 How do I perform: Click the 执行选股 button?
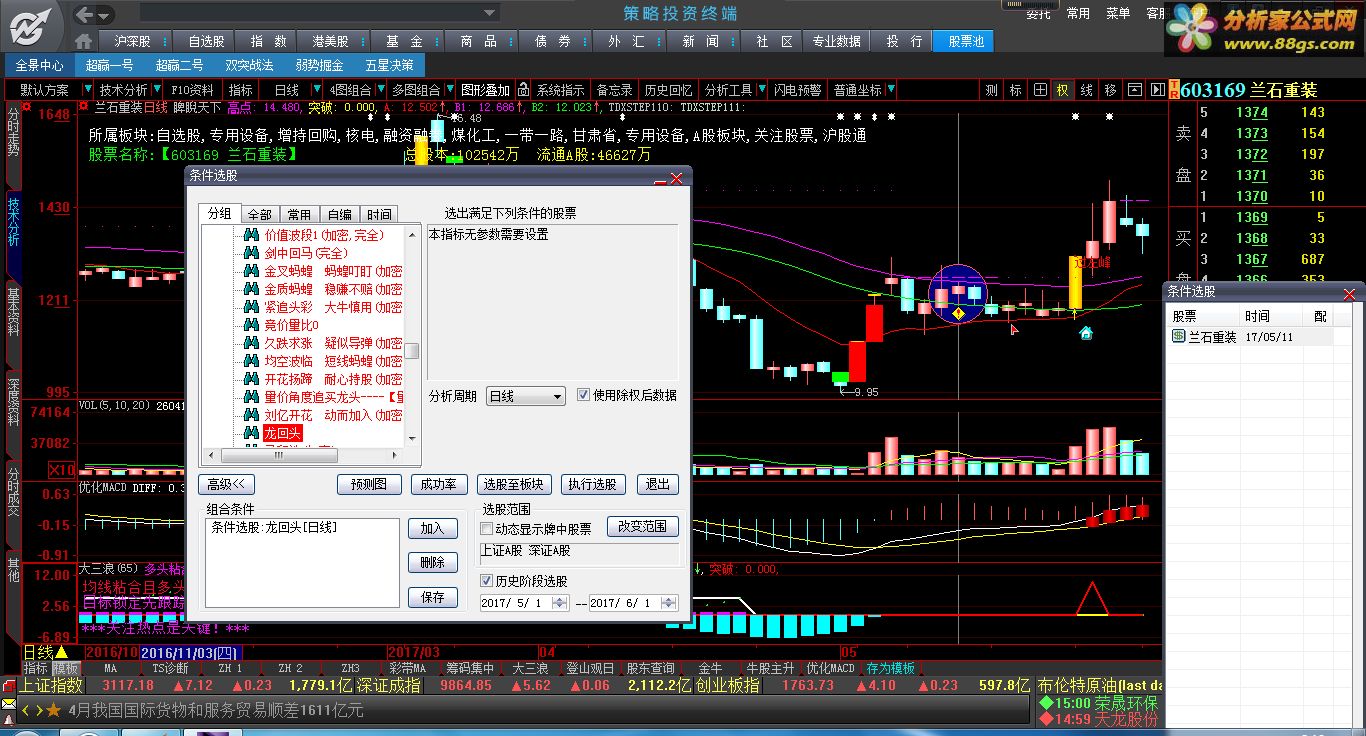click(x=592, y=484)
